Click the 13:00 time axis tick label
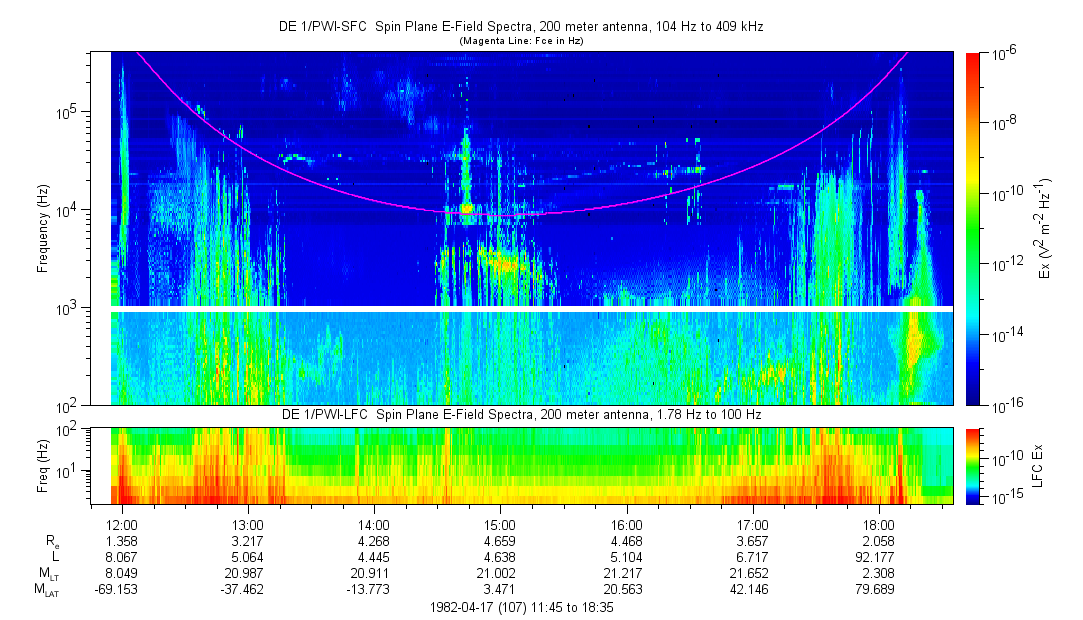 tap(247, 525)
